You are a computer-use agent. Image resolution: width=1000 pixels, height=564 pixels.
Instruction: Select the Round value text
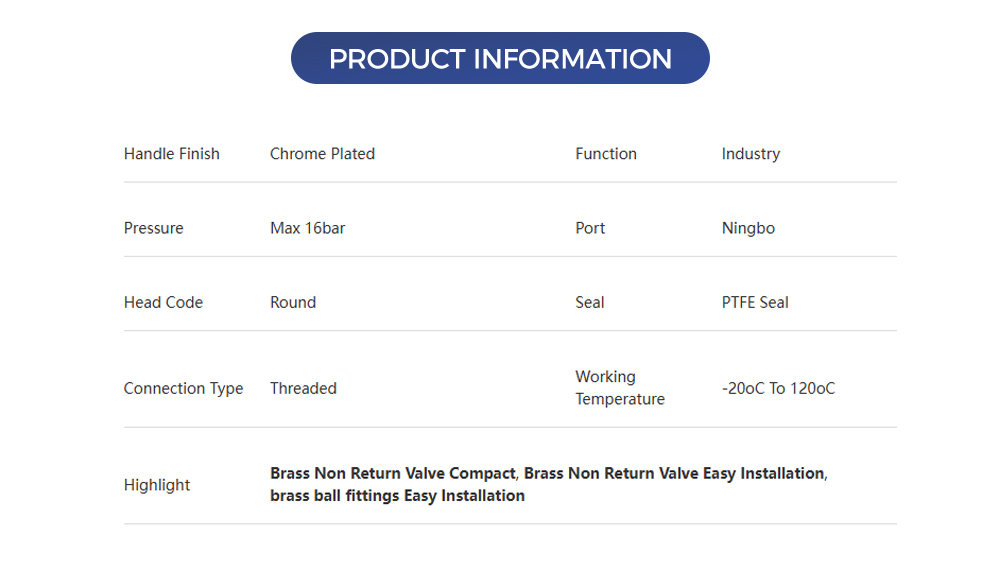click(293, 302)
